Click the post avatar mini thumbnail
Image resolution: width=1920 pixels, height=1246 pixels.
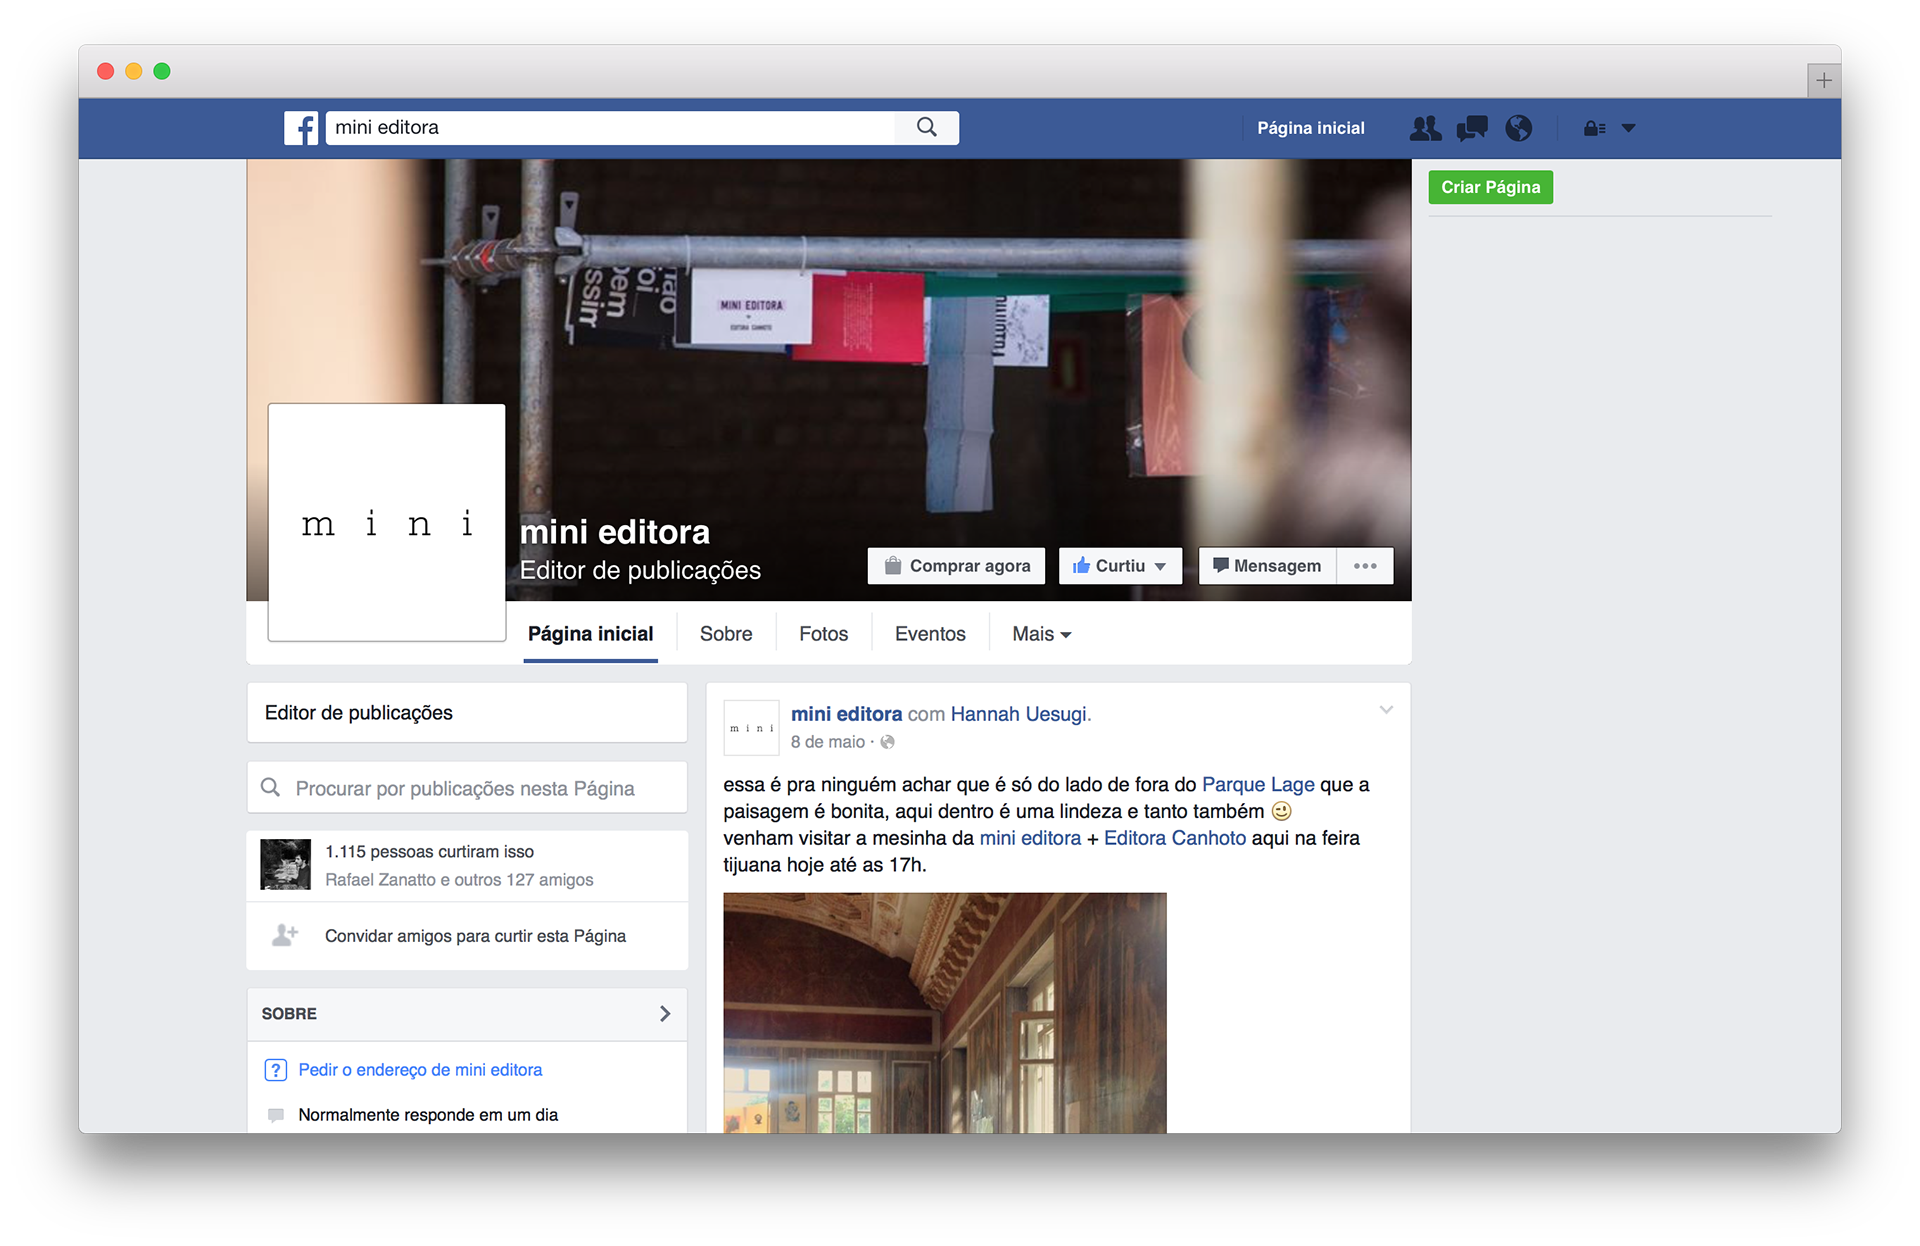[x=751, y=728]
